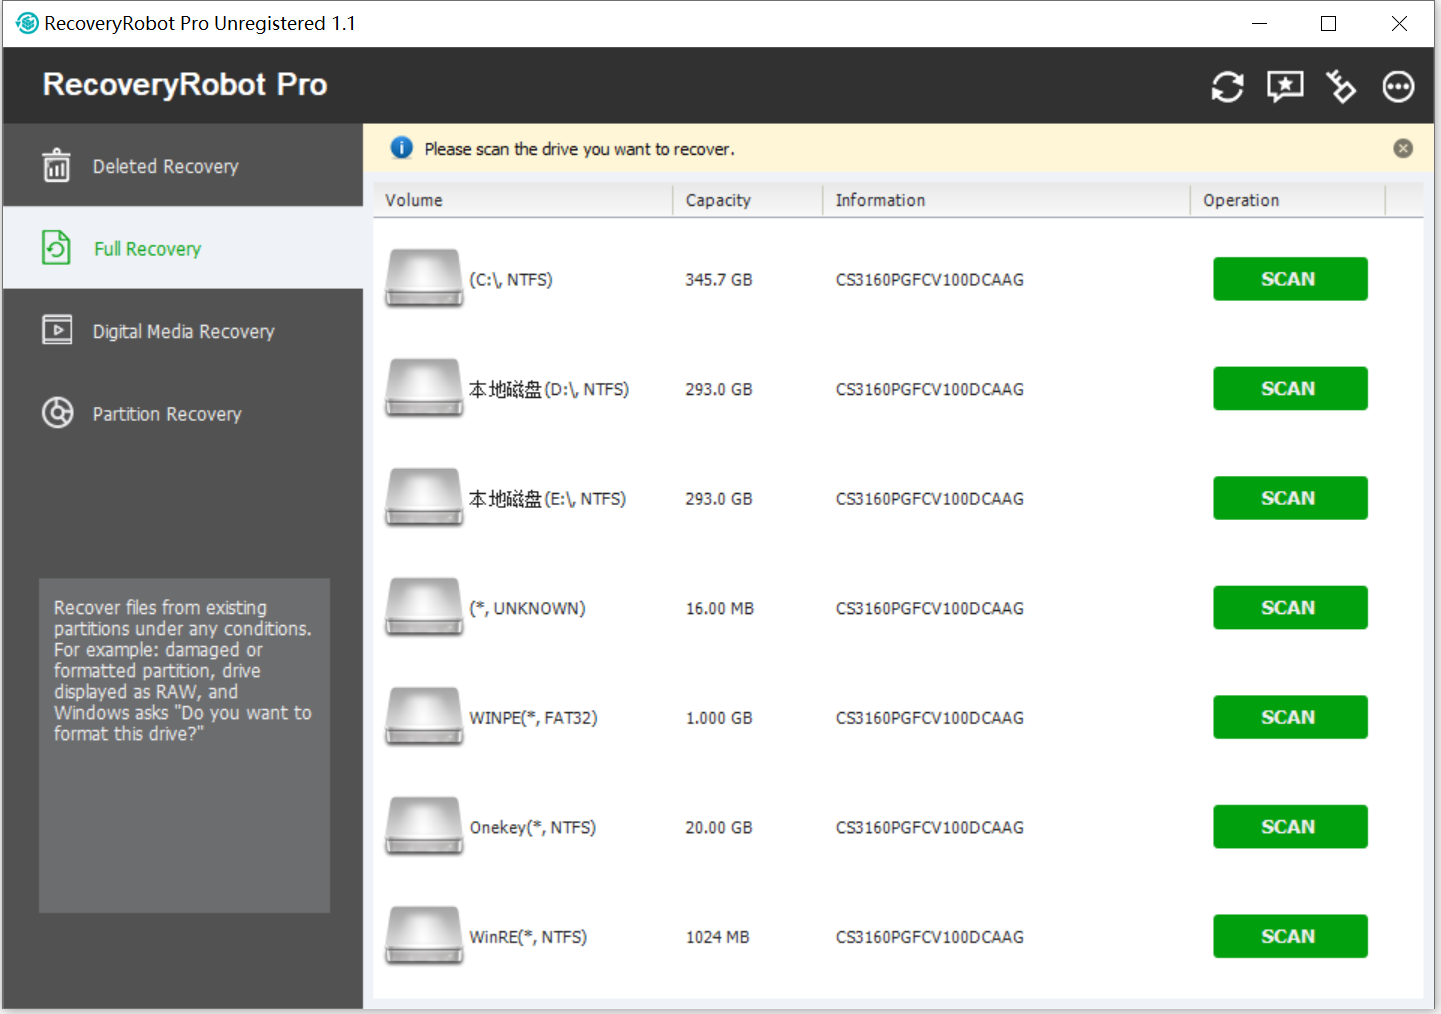Click the RecoveryRobot Pro header title
The height and width of the screenshot is (1014, 1441).
(185, 85)
